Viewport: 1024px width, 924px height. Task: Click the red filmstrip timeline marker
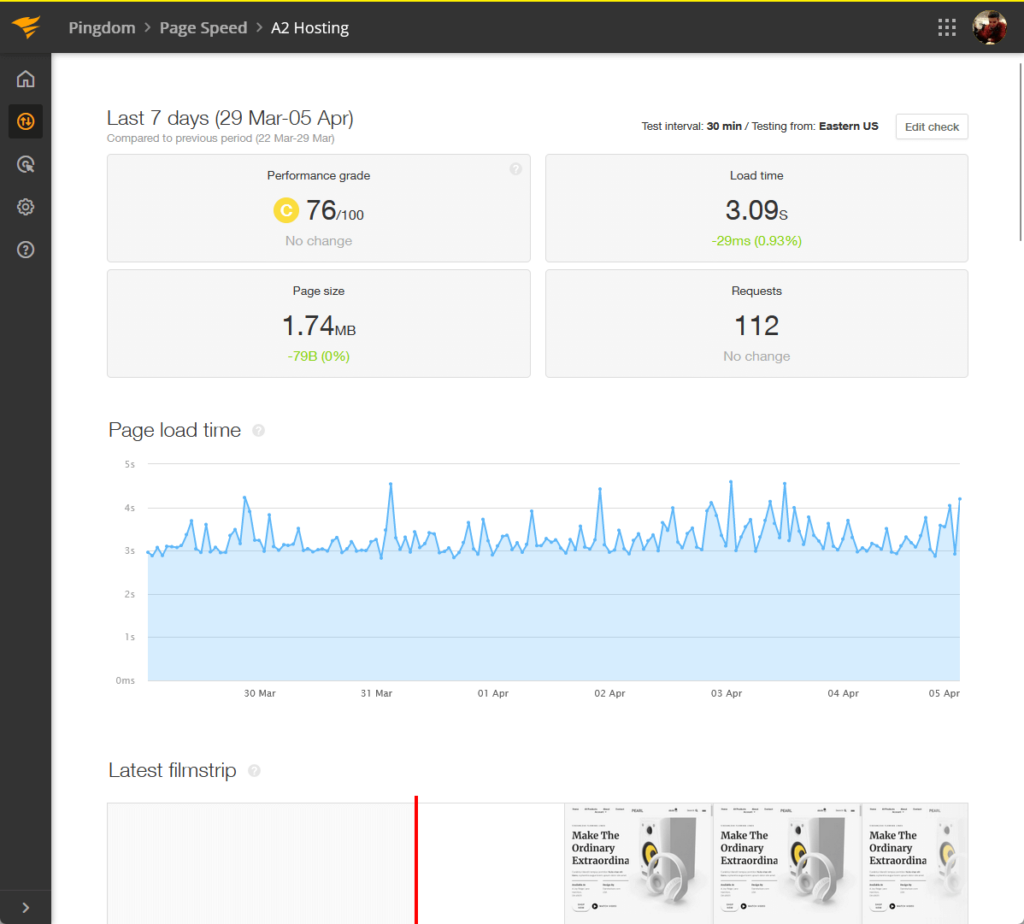(x=416, y=859)
